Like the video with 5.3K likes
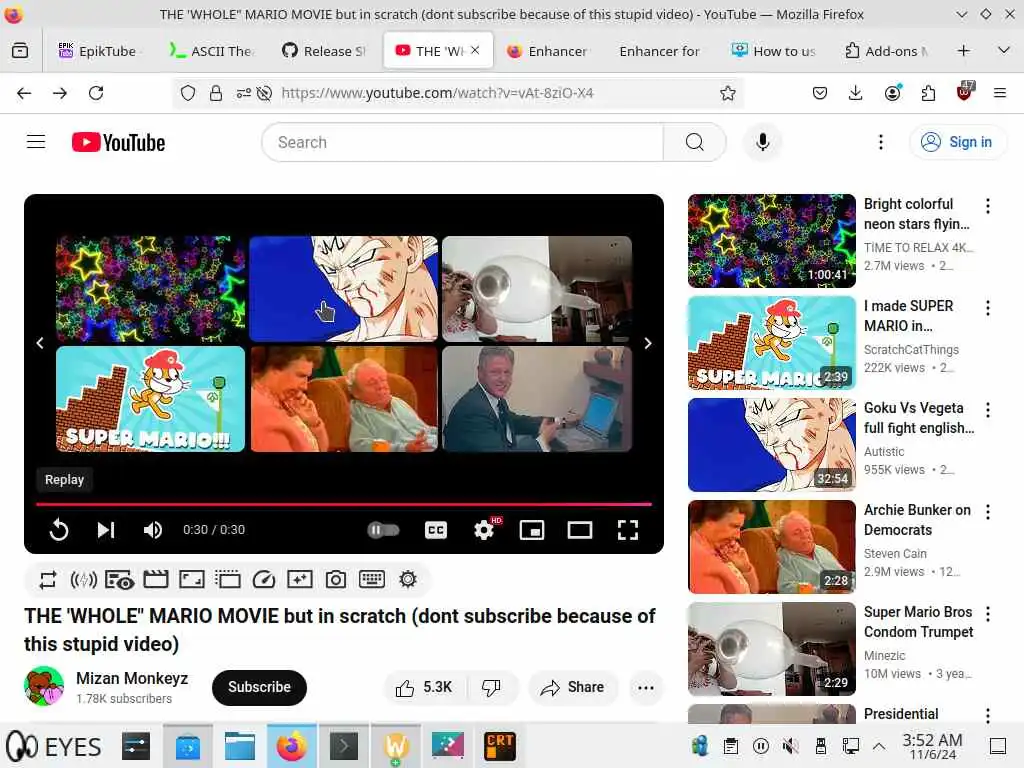 point(424,687)
